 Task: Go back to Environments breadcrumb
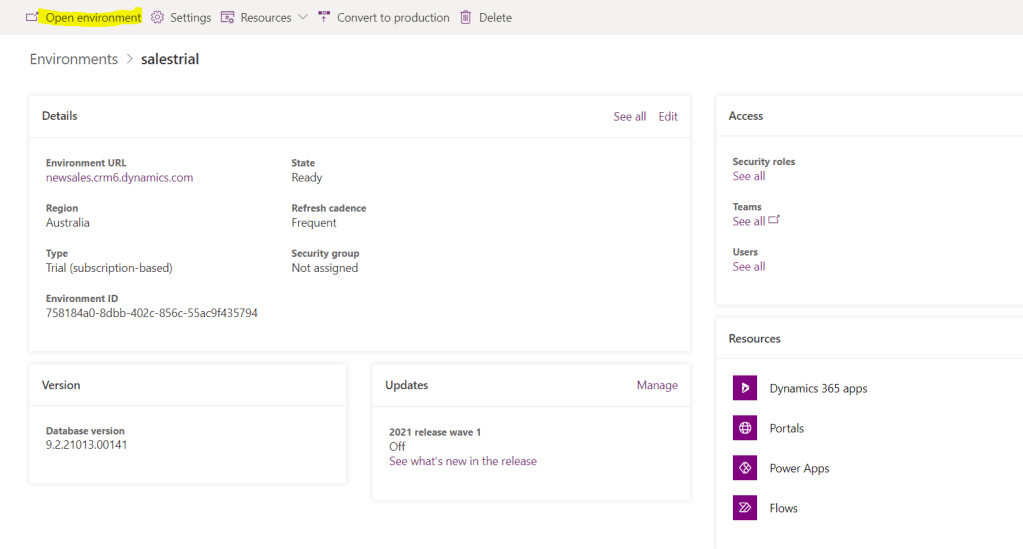click(74, 59)
